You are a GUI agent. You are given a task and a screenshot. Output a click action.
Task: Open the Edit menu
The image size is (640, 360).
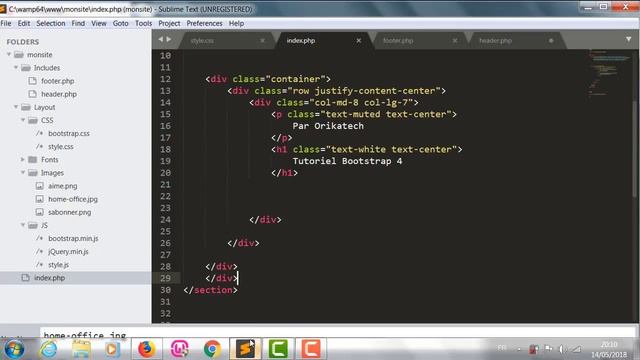point(24,23)
